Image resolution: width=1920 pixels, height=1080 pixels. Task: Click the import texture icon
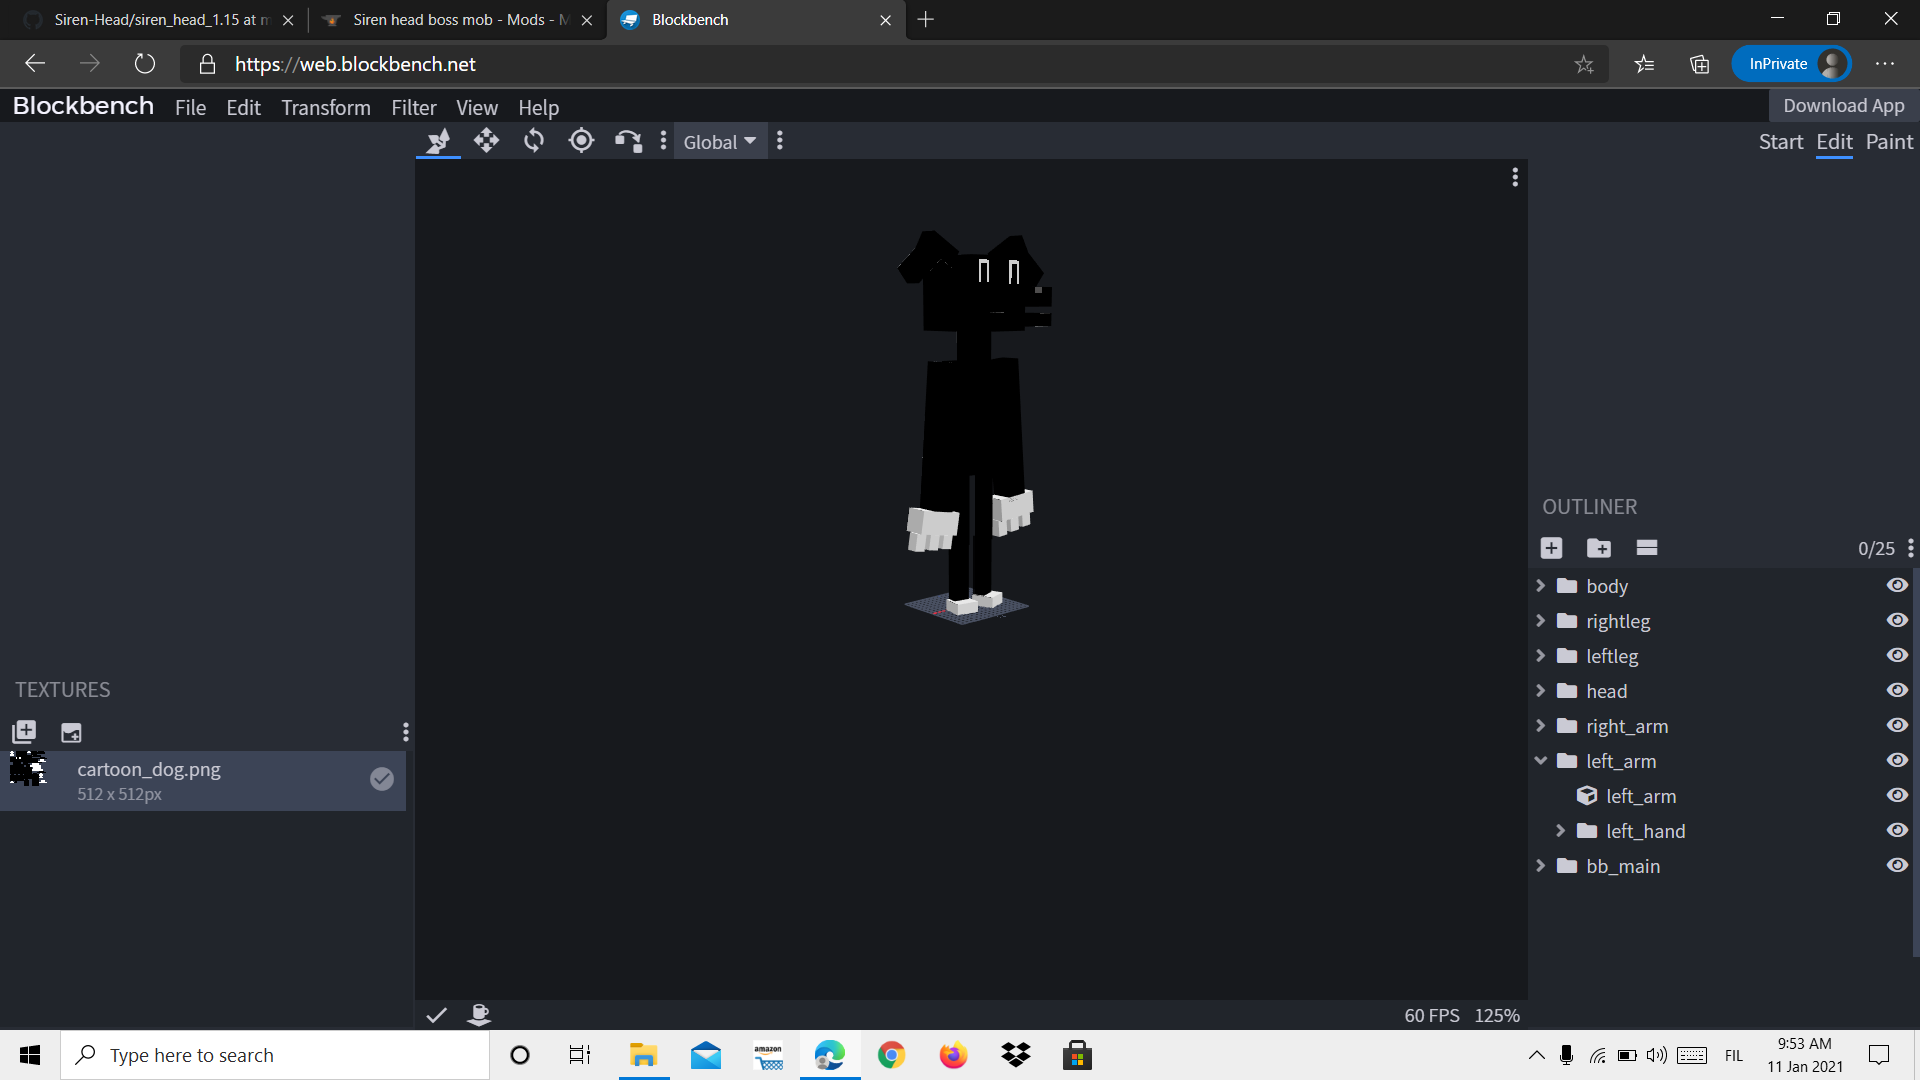pyautogui.click(x=24, y=732)
